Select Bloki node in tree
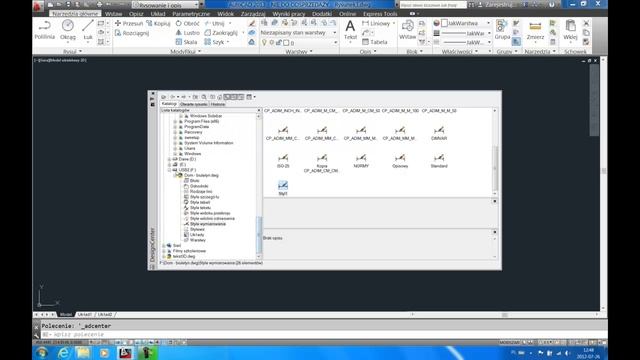This screenshot has width=640, height=360. [194, 181]
